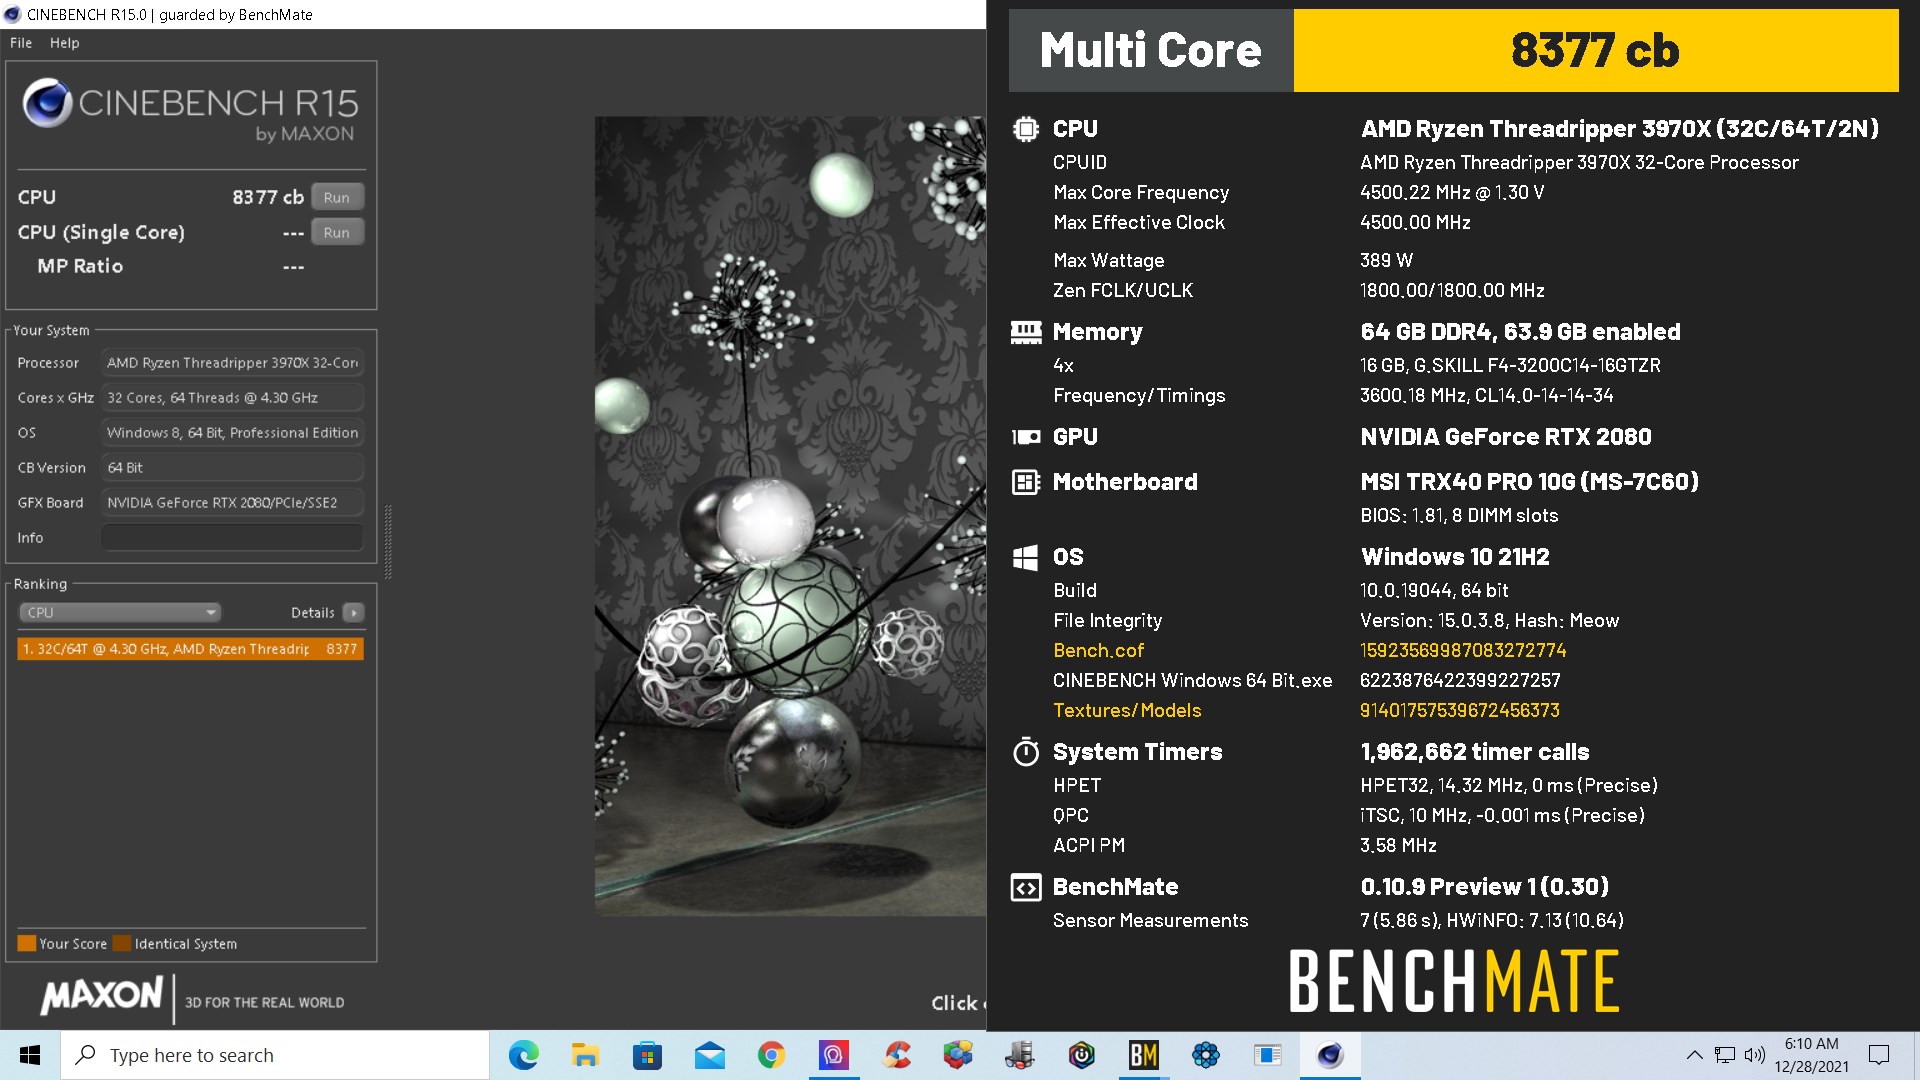Click the rendered spheres scene image
Screen dimensions: 1920x1080
click(x=790, y=516)
